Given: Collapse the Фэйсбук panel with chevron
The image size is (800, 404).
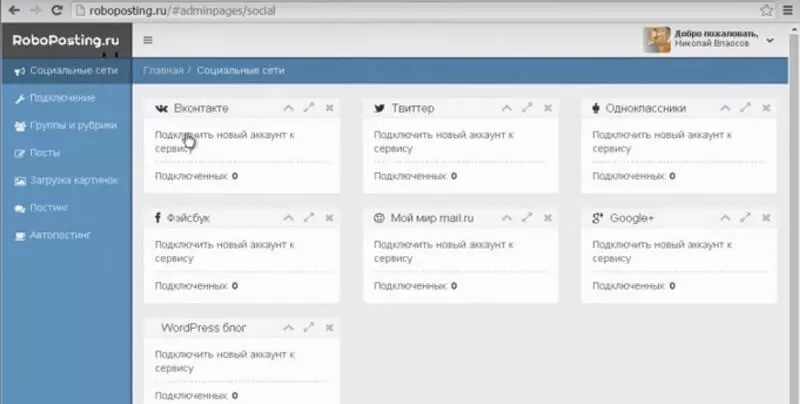Looking at the screenshot, I should point(289,217).
